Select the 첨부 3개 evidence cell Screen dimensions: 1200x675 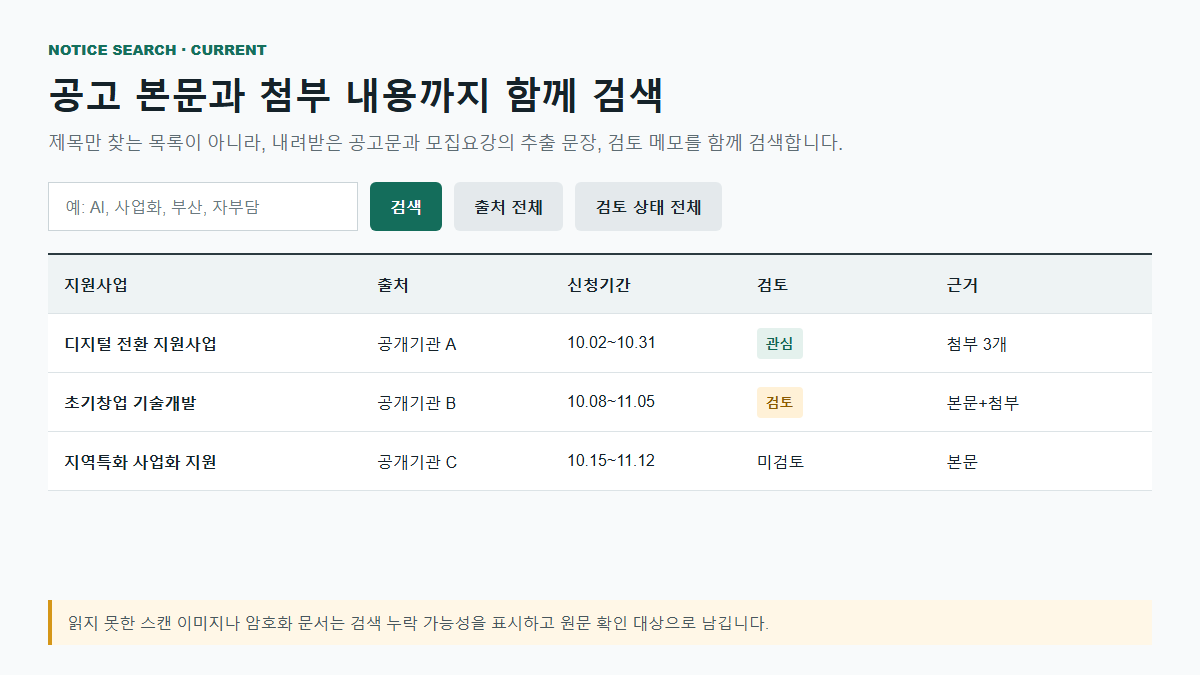click(976, 344)
